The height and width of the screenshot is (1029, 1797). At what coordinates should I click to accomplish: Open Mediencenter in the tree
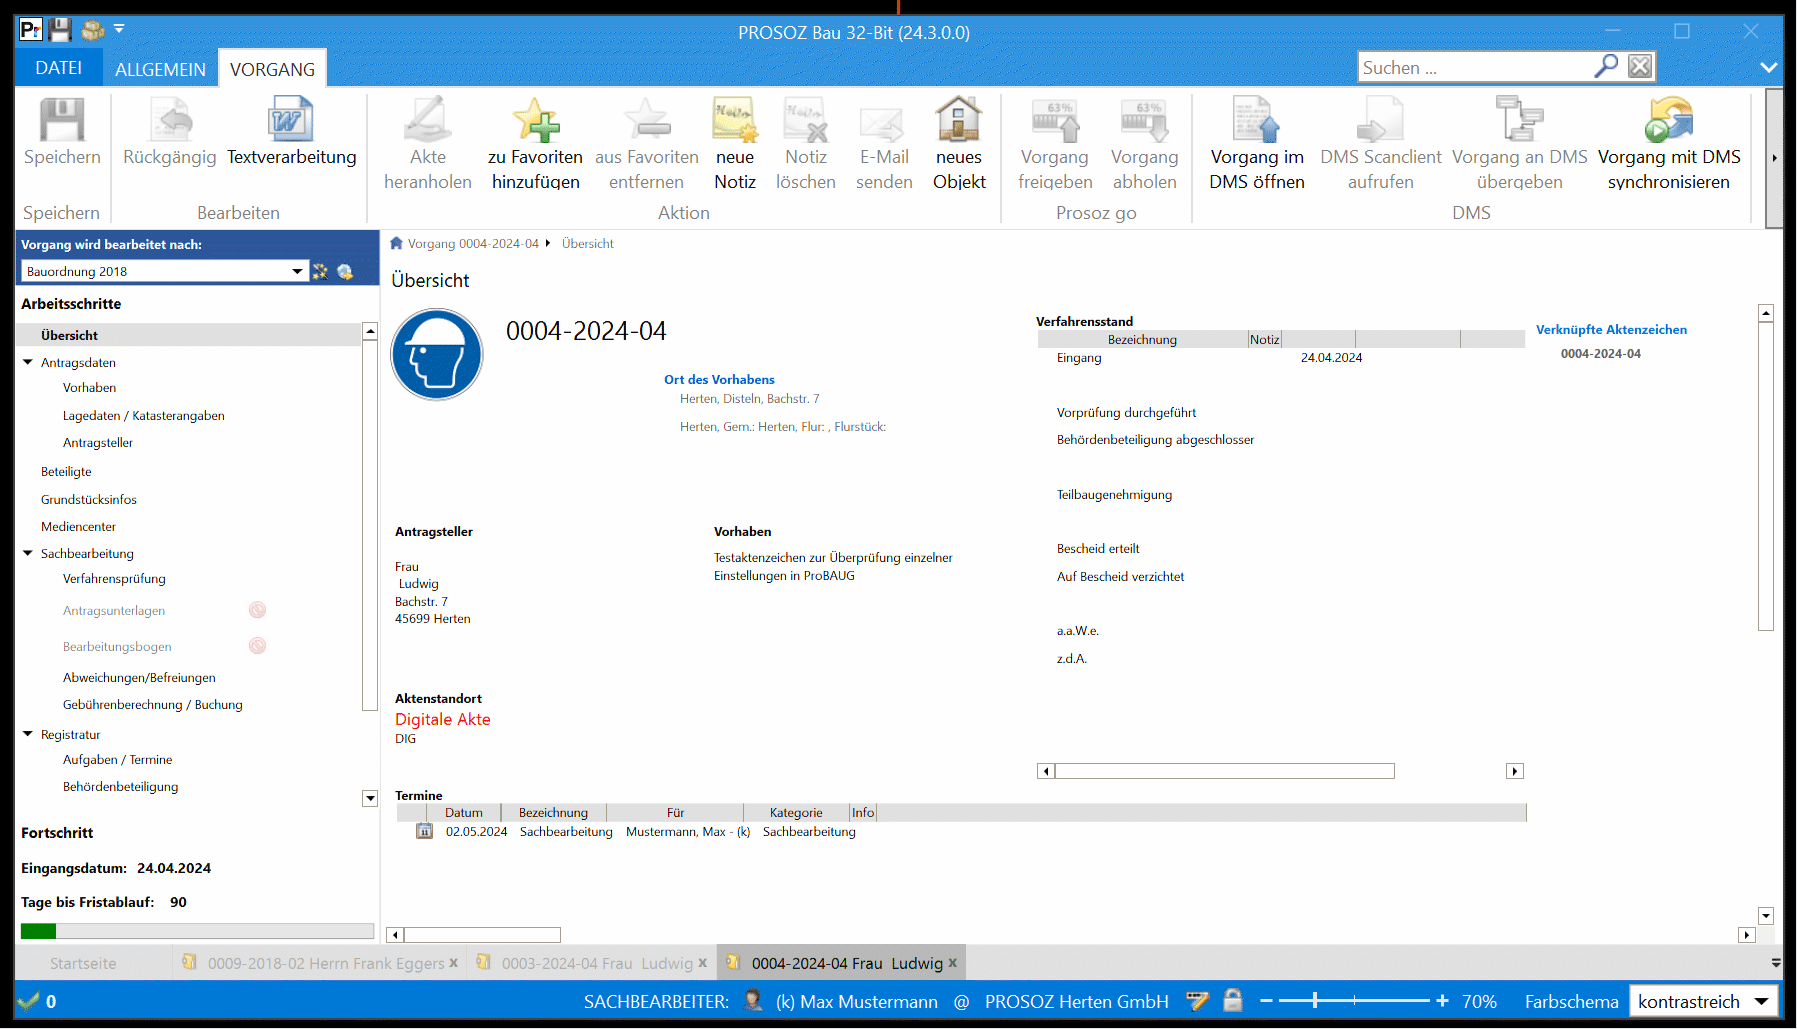[x=78, y=526]
